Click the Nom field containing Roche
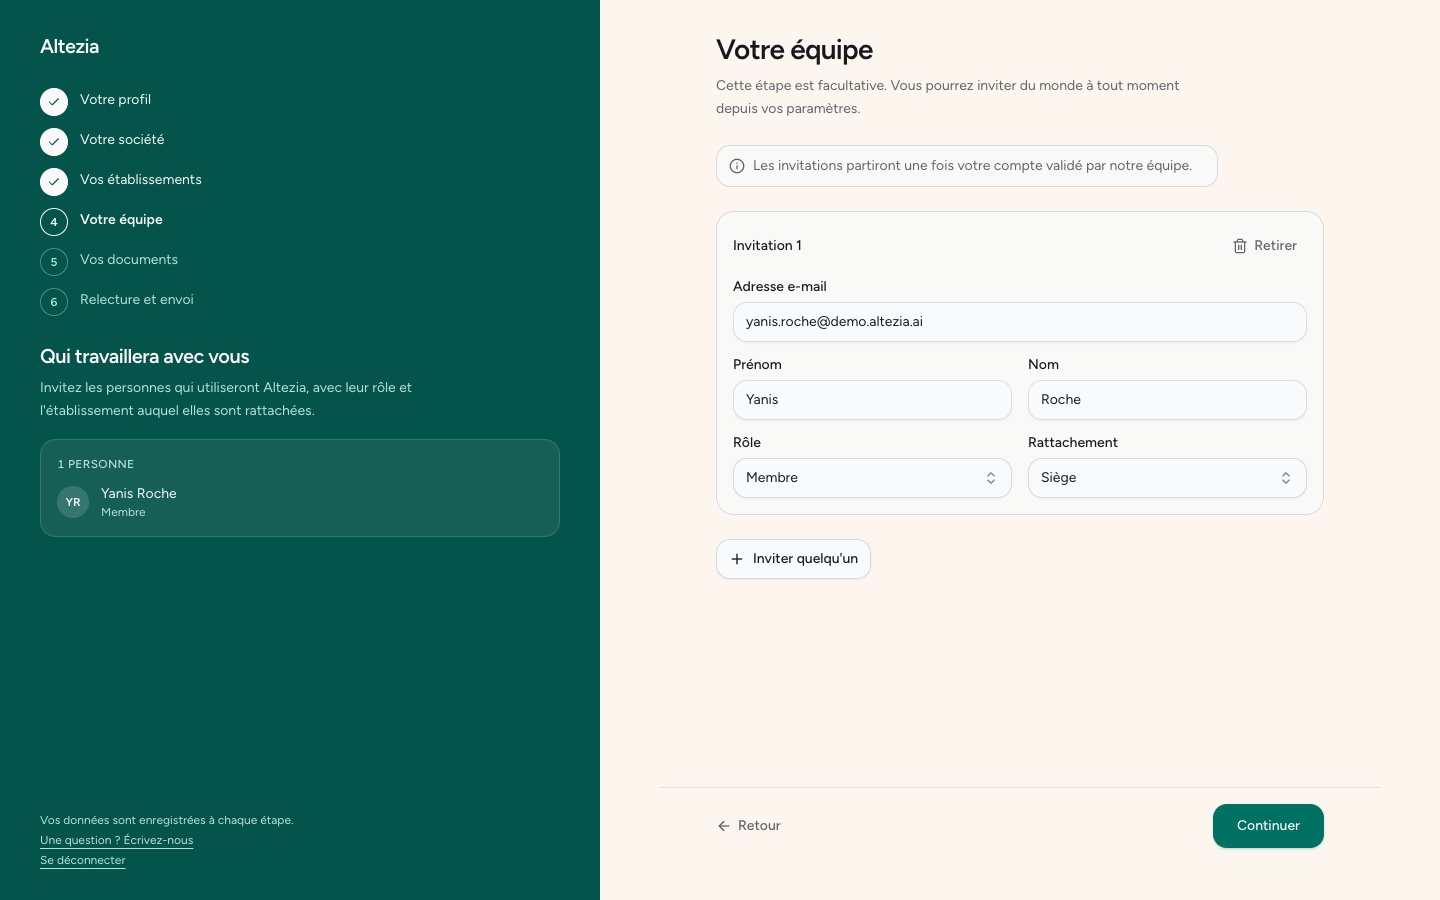Image resolution: width=1440 pixels, height=900 pixels. (x=1167, y=400)
